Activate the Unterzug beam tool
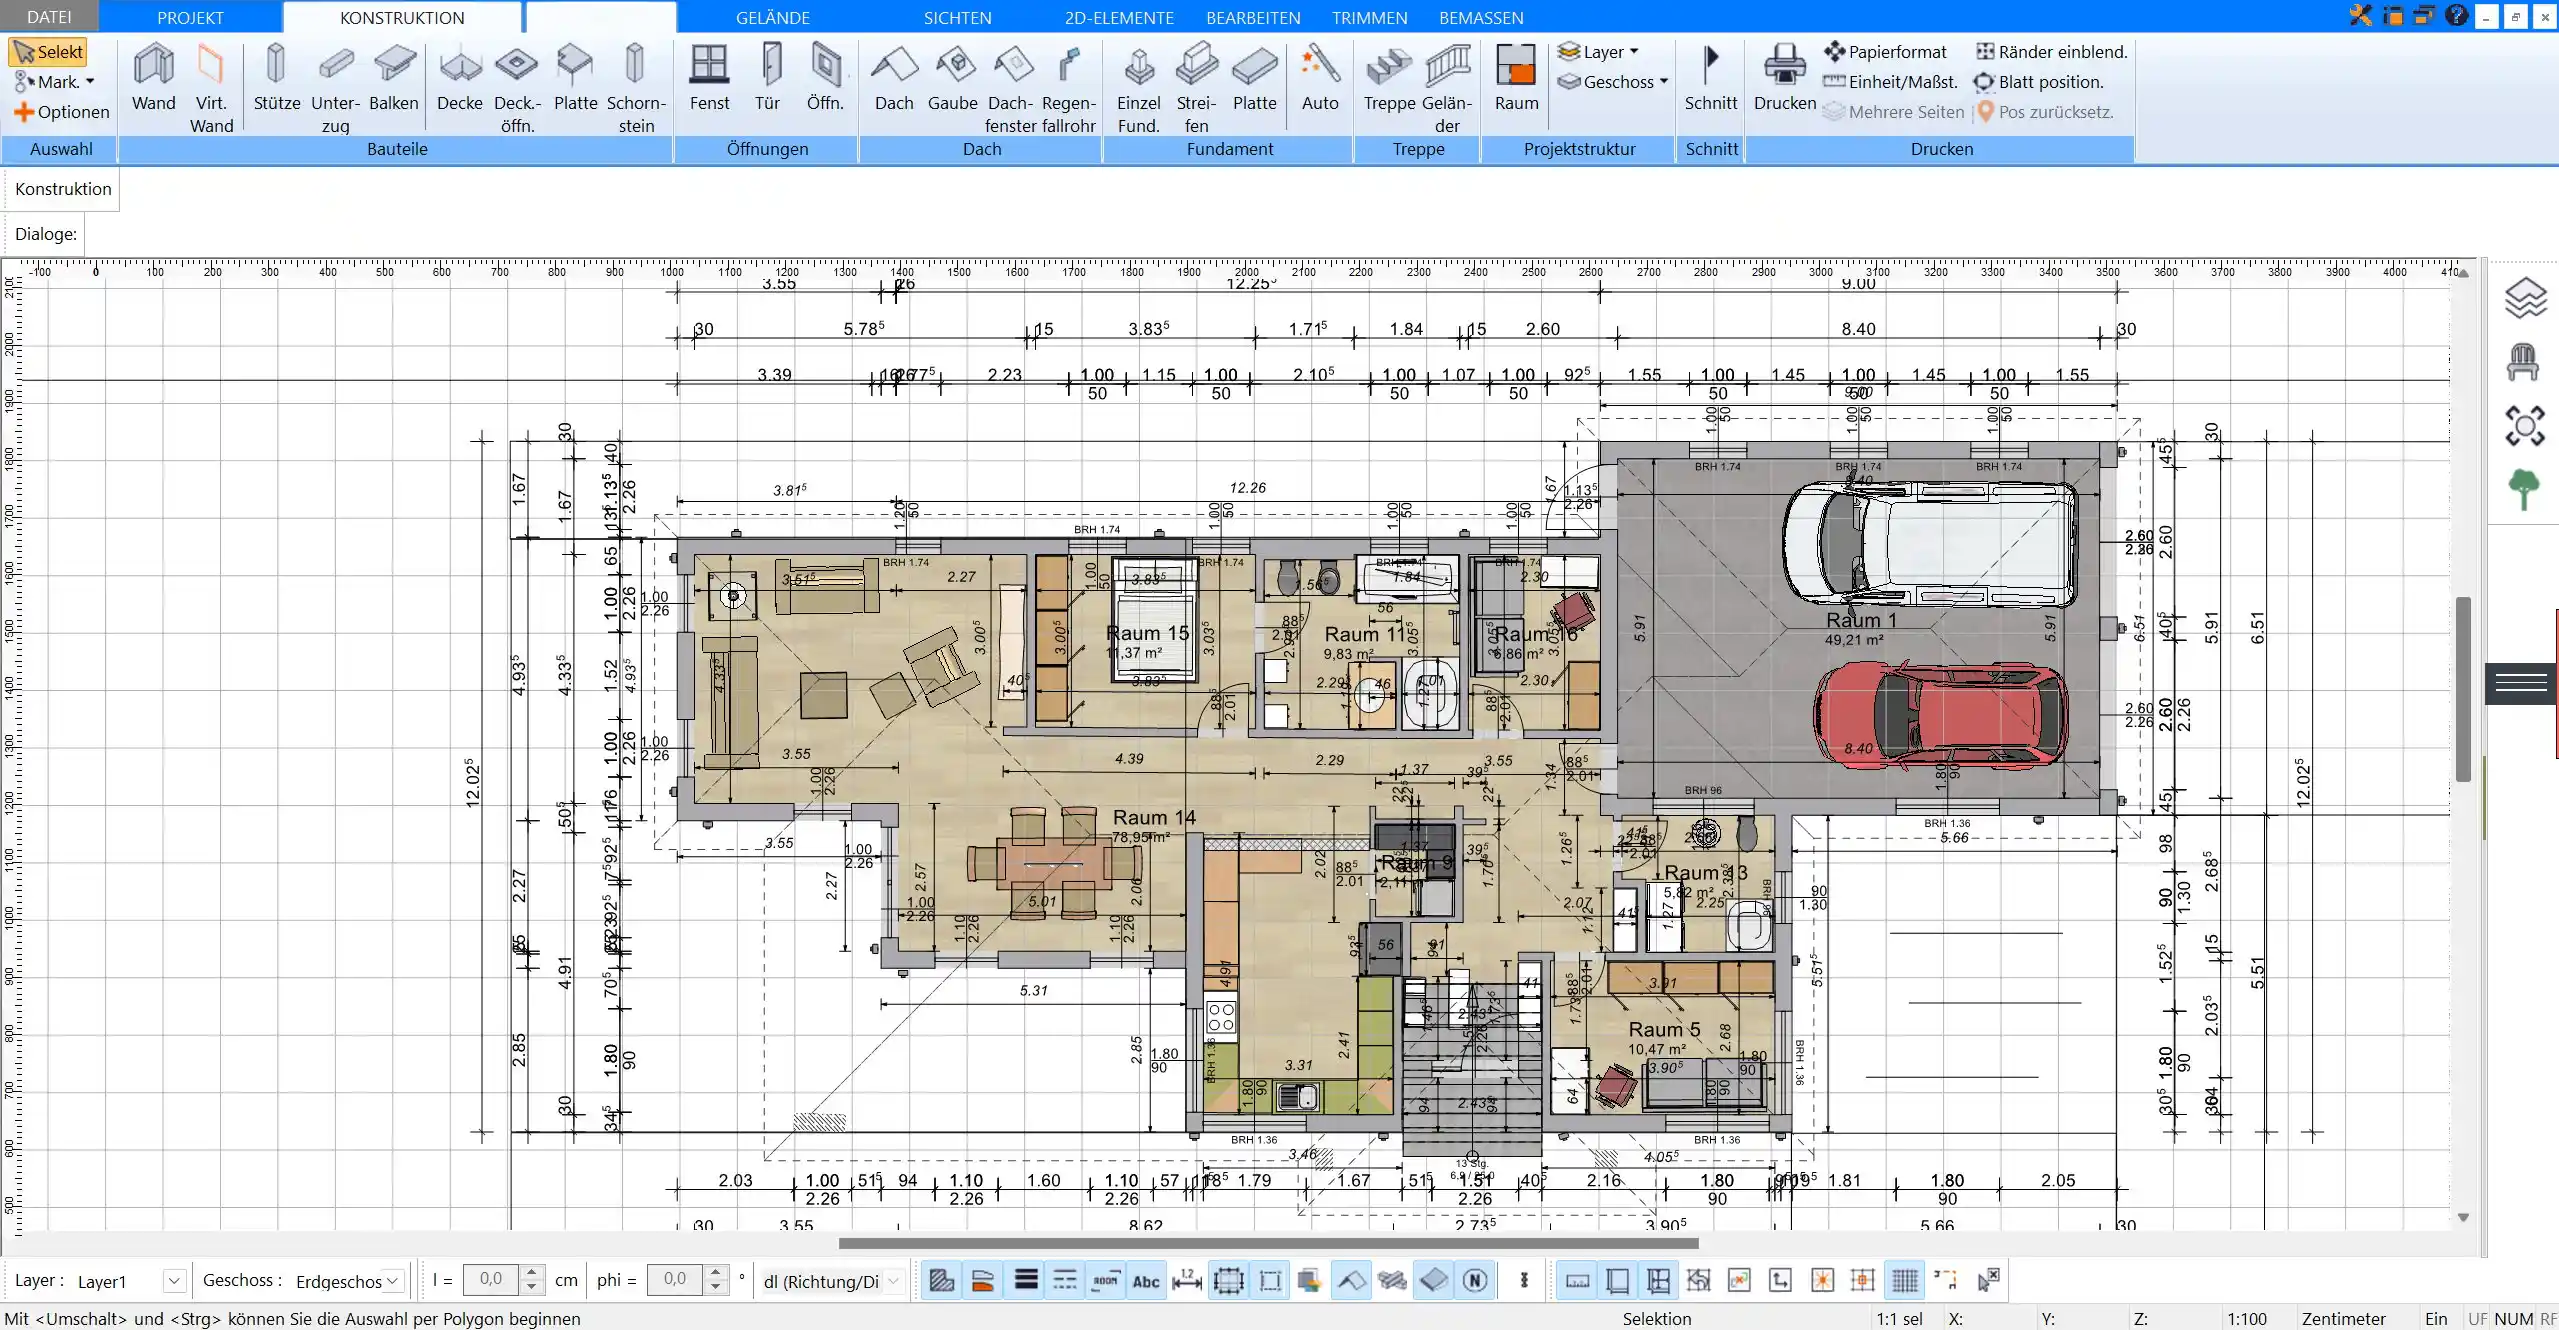2559x1330 pixels. 335,88
